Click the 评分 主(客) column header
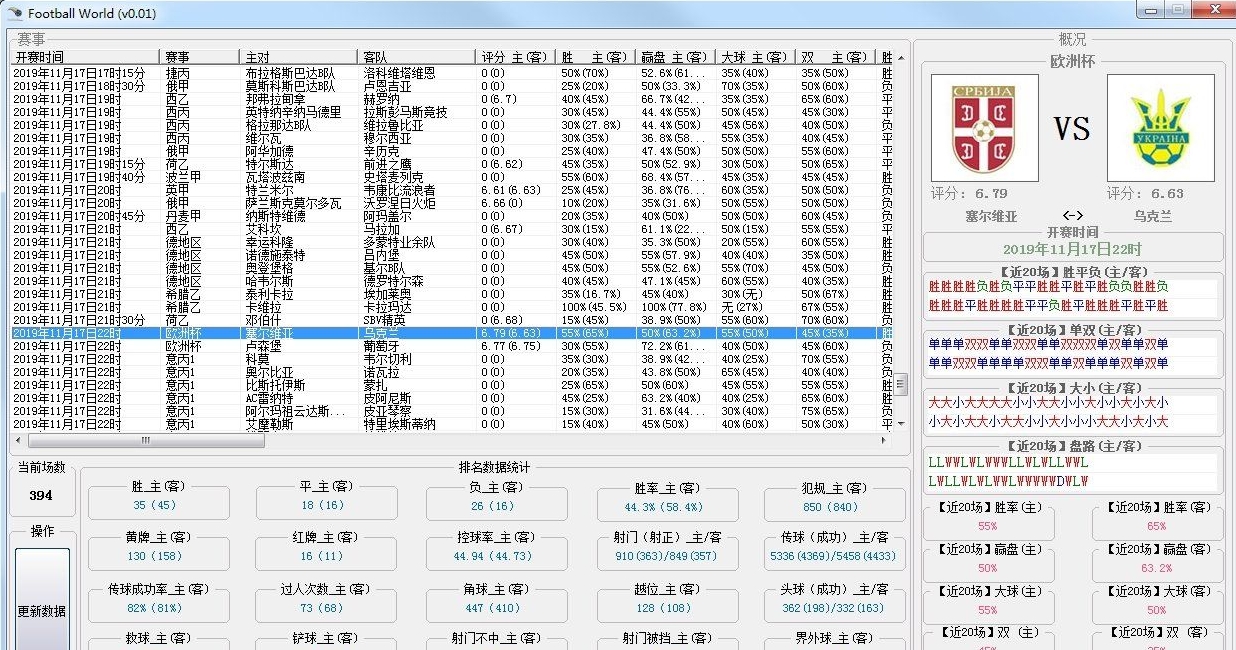The width and height of the screenshot is (1236, 650). click(x=516, y=57)
